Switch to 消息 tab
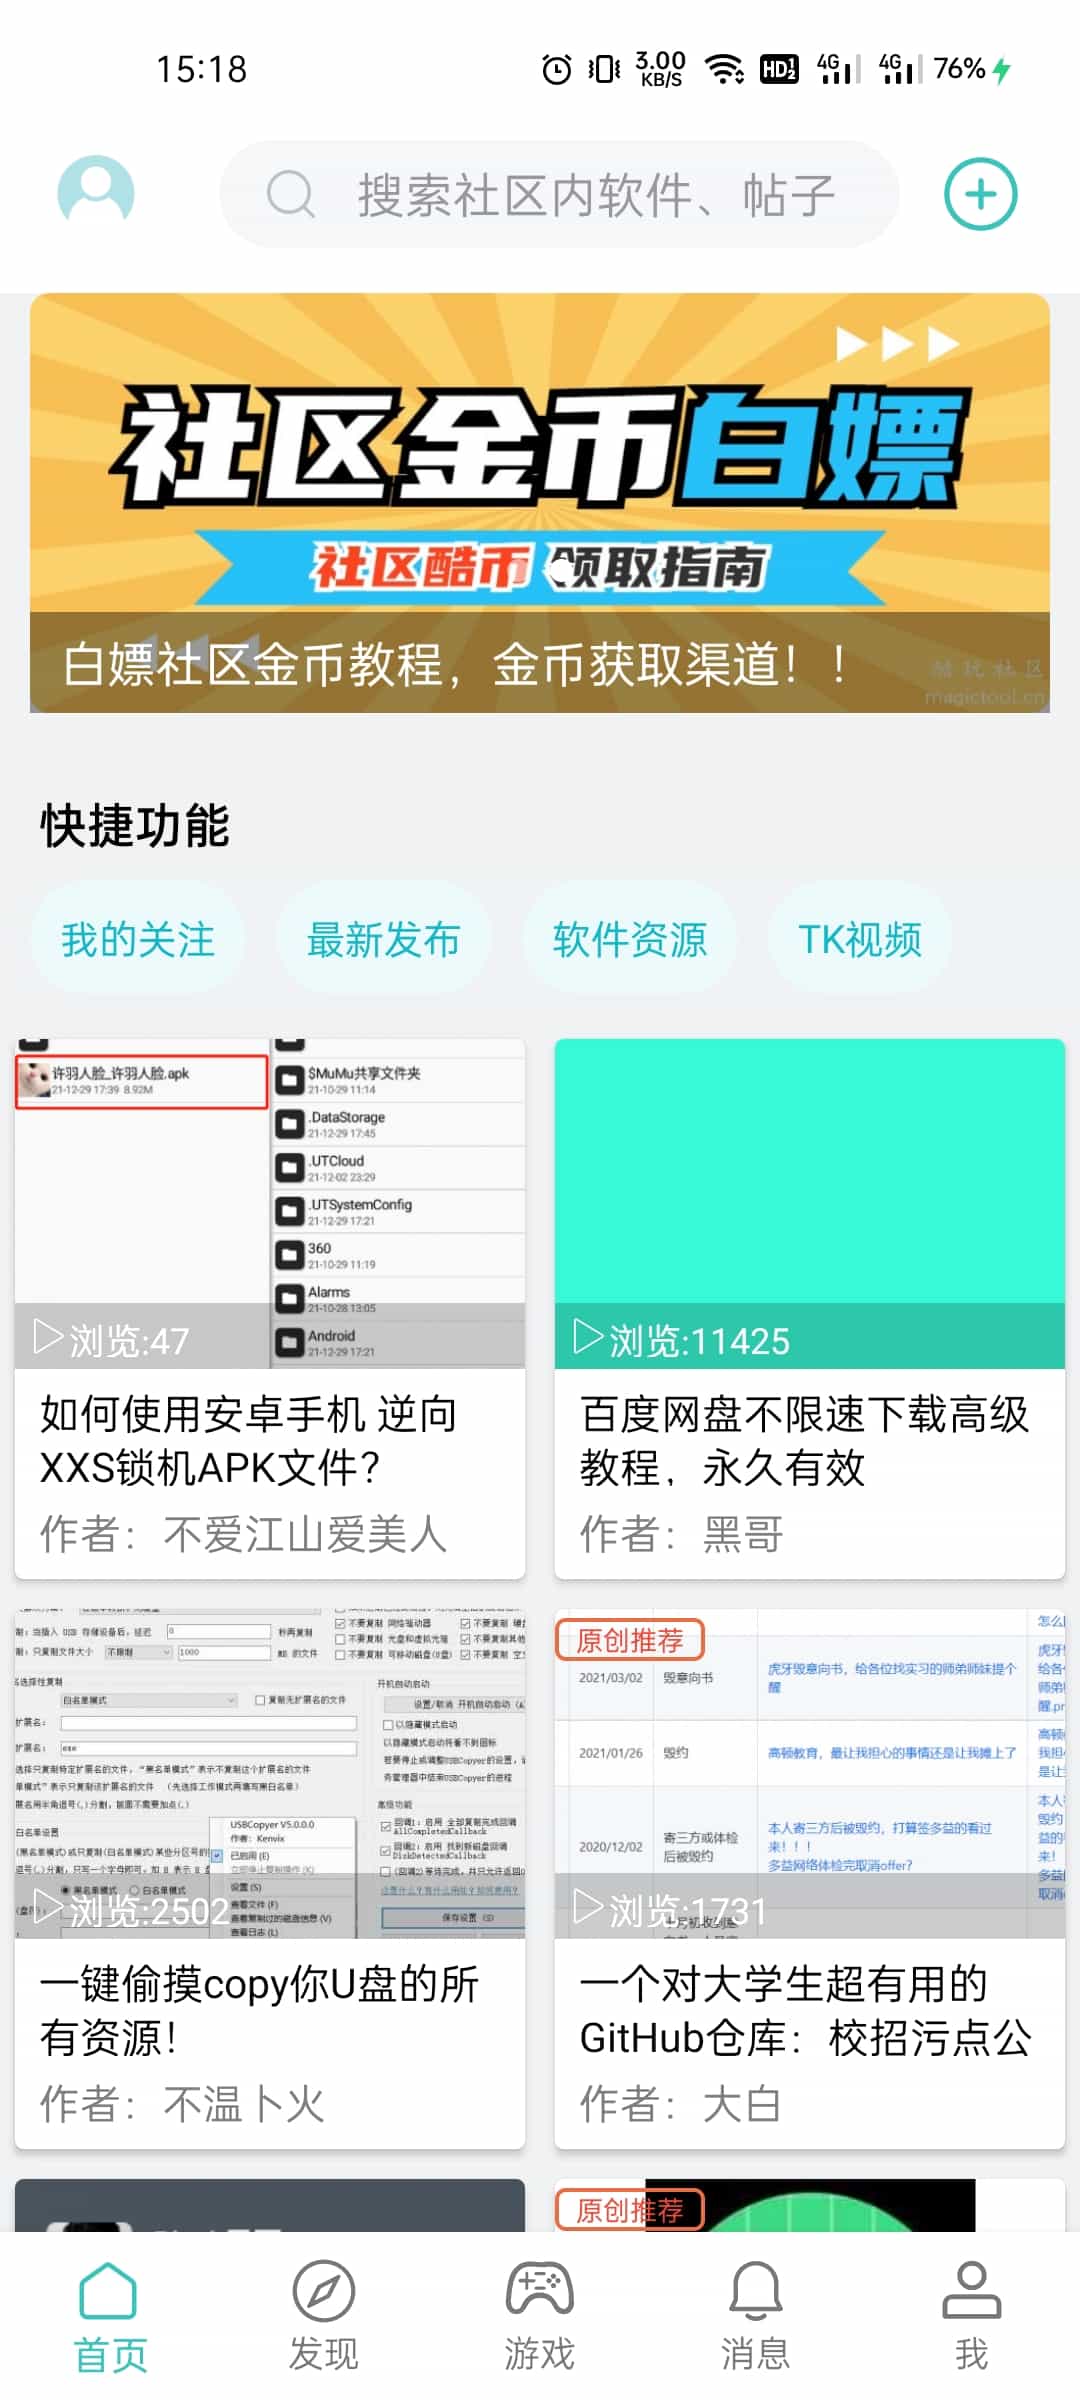This screenshot has height=2400, width=1080. coord(756,2317)
